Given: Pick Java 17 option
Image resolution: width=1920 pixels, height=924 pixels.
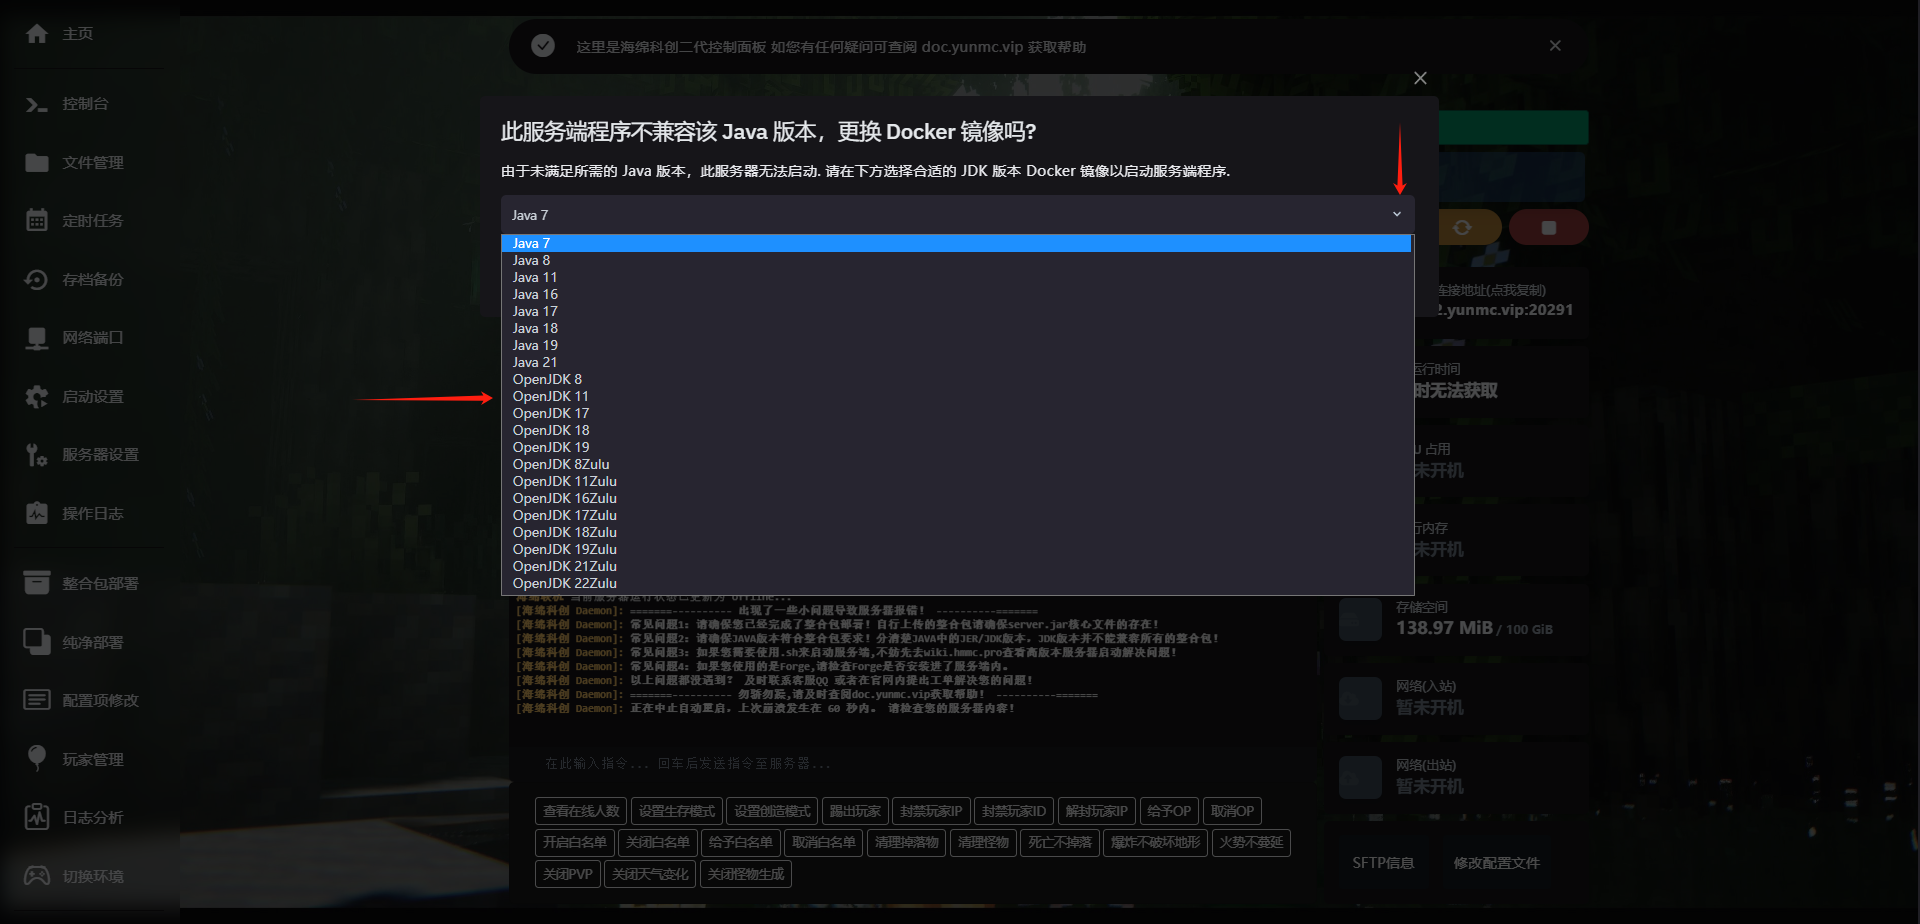Looking at the screenshot, I should [956, 311].
